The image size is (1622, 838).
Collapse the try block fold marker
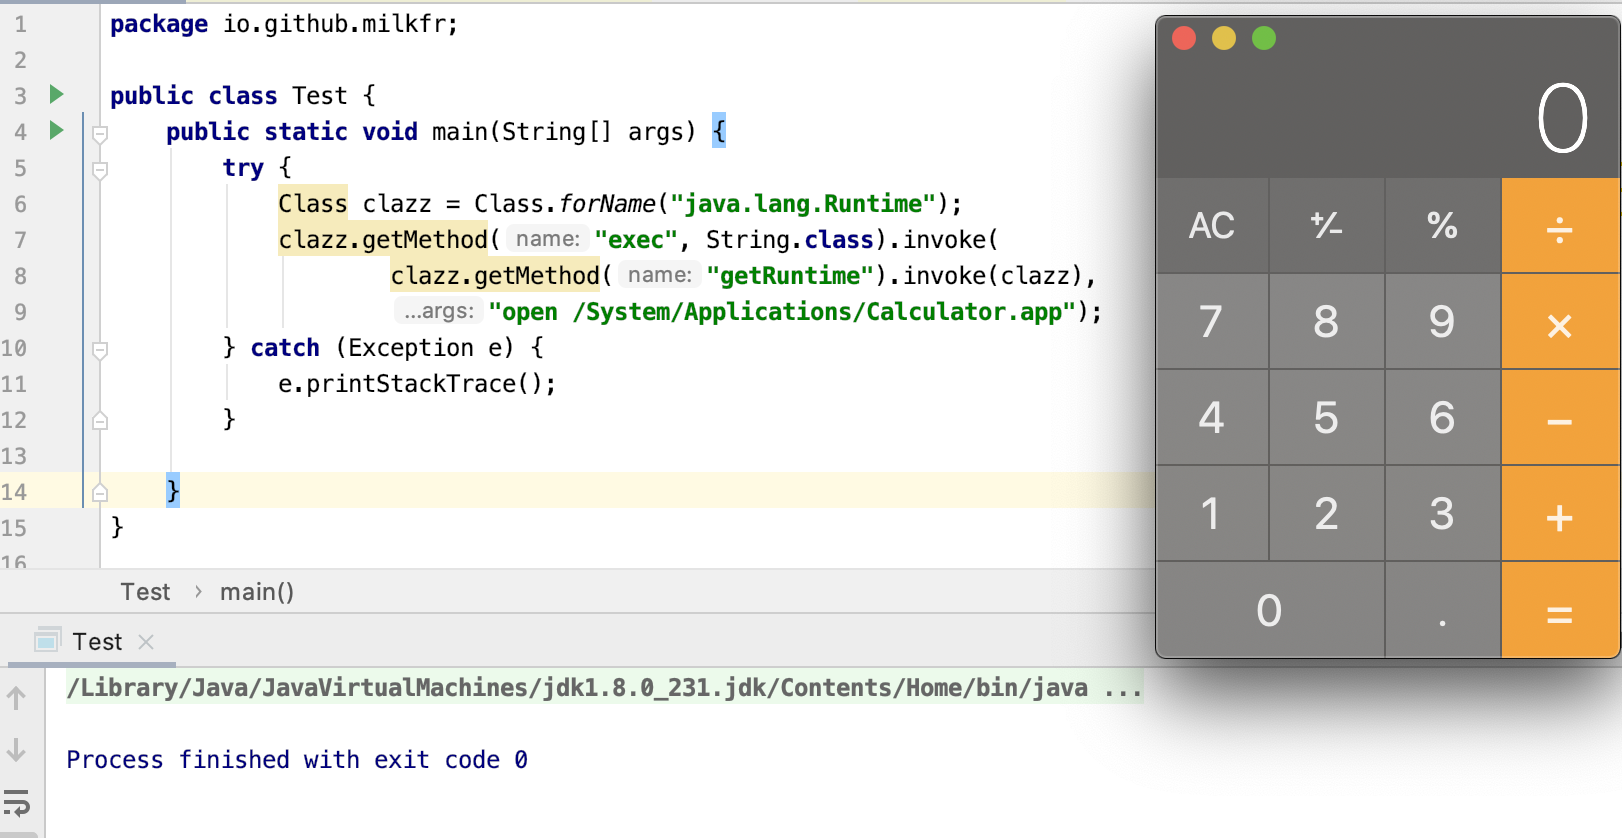point(100,170)
